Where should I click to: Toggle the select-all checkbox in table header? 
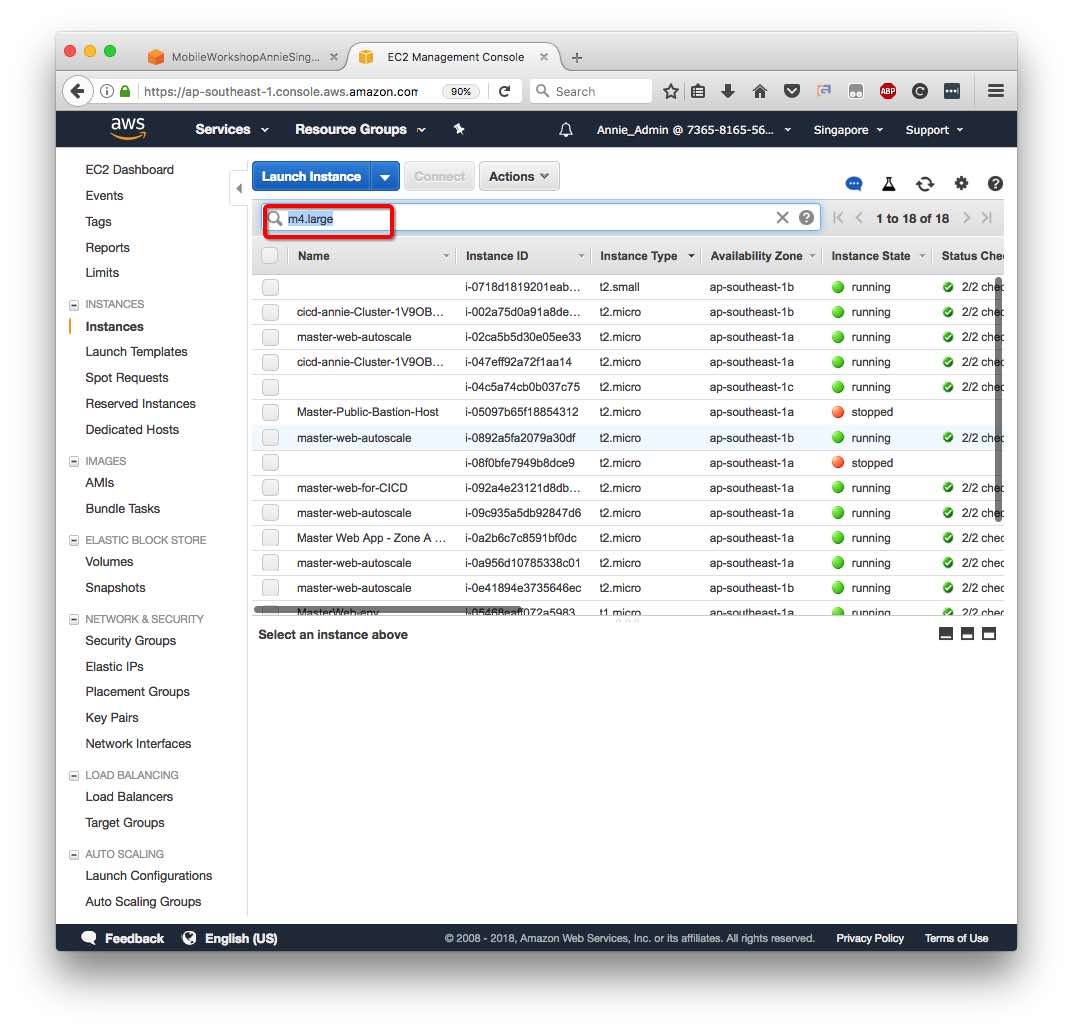270,256
